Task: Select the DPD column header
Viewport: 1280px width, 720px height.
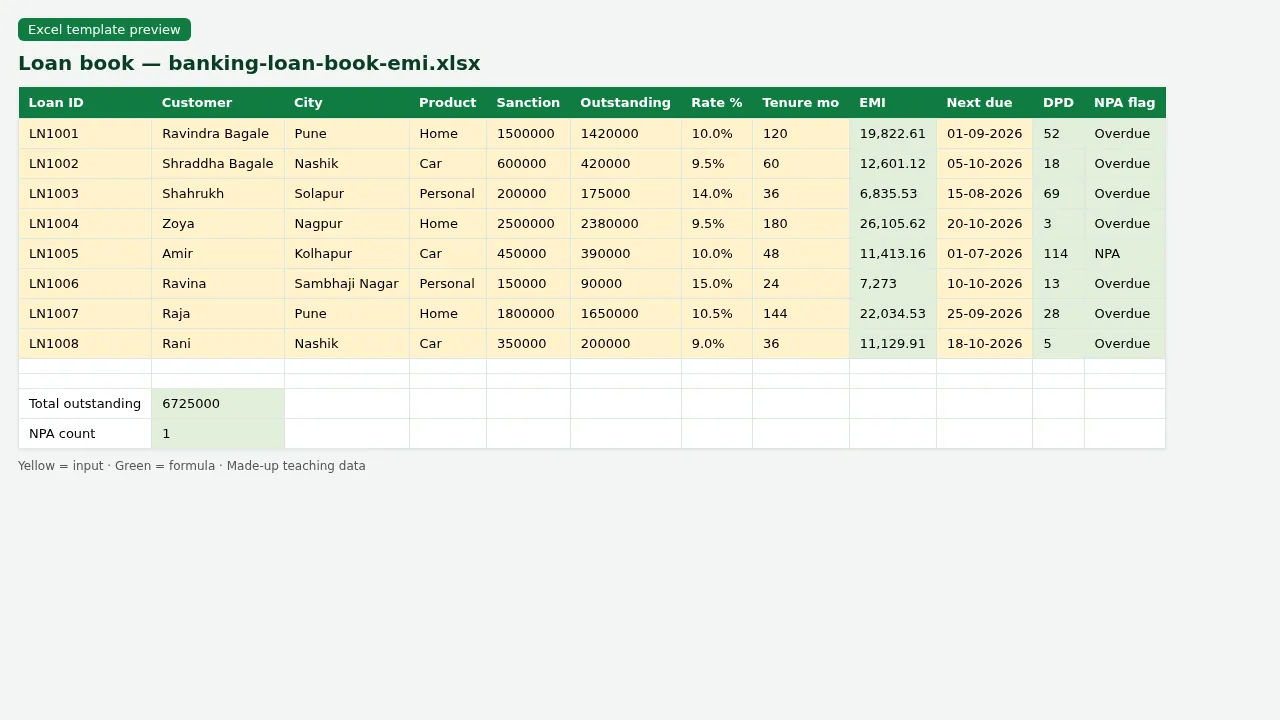Action: click(x=1059, y=103)
